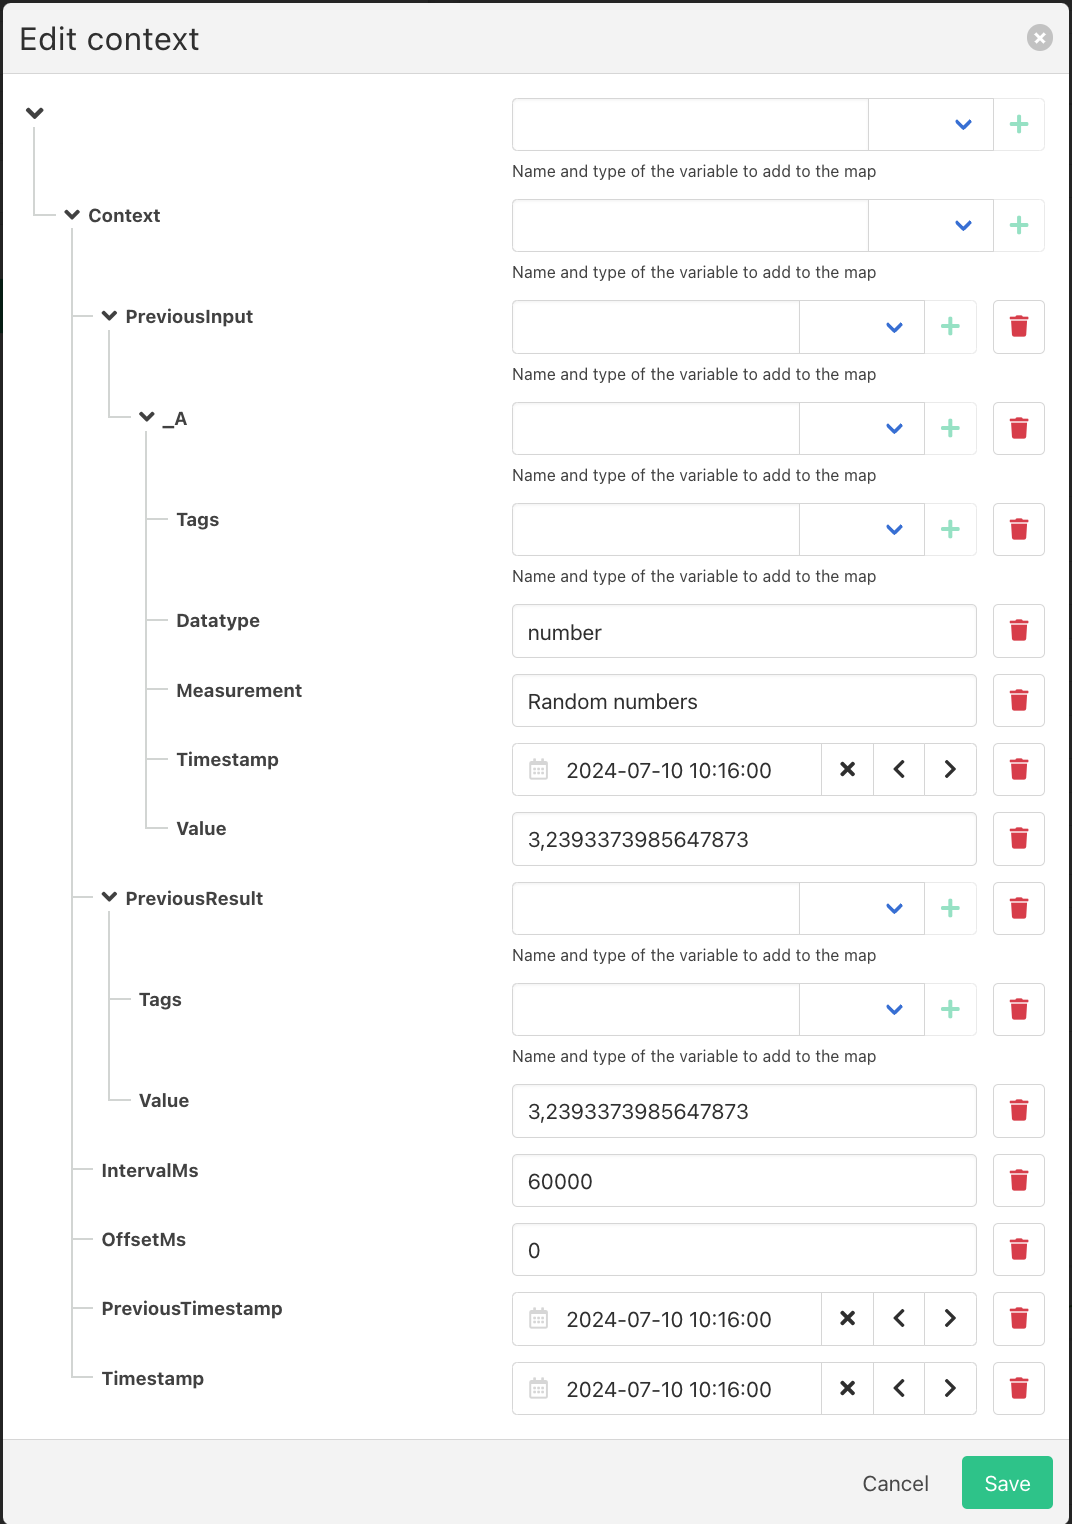Focus the Measurement field Random numbers

click(744, 700)
